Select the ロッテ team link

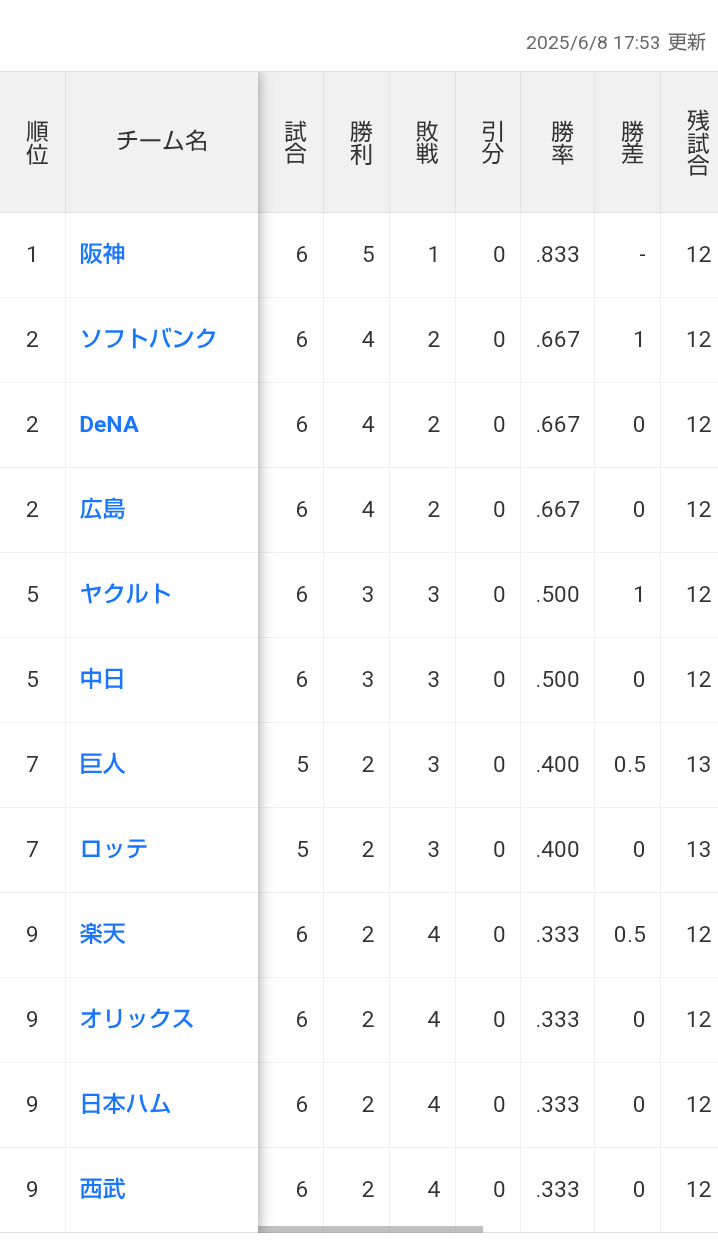pos(114,849)
